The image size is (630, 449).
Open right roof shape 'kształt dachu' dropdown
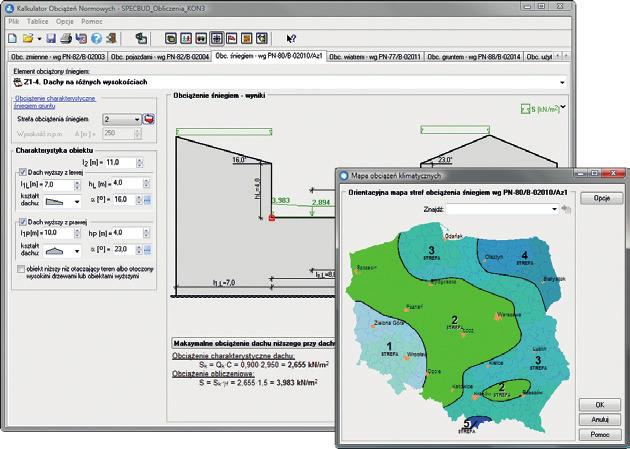pos(77,251)
